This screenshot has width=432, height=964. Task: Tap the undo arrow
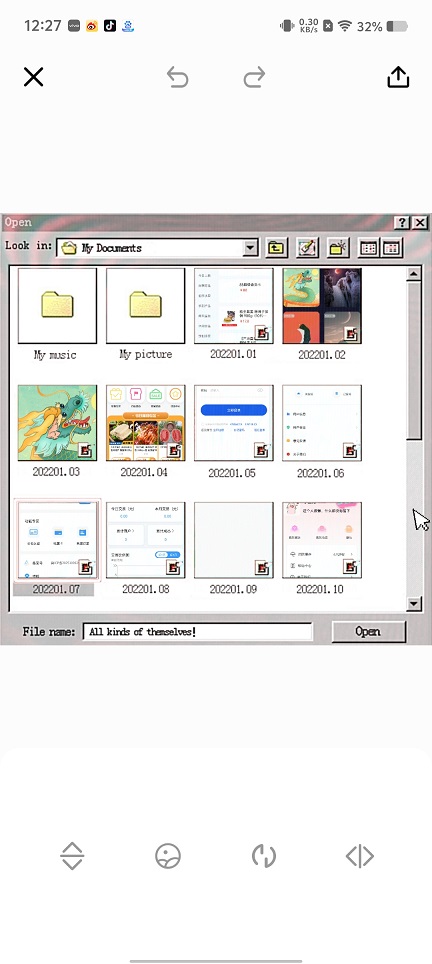coord(178,77)
